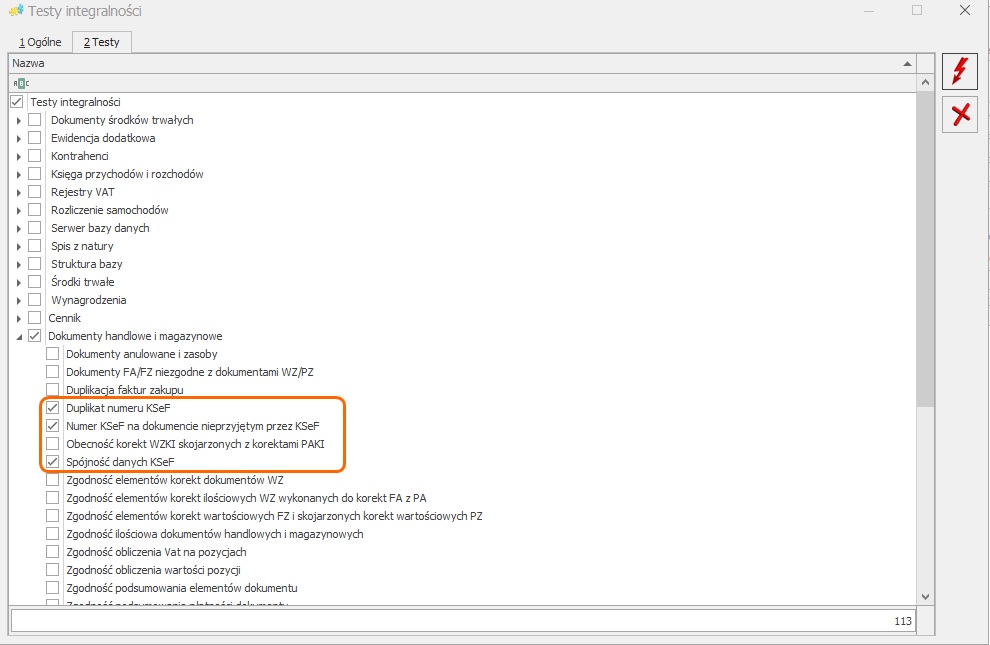
Task: Select Zgodność obliczenia wartości pozycji
Action: [x=153, y=571]
